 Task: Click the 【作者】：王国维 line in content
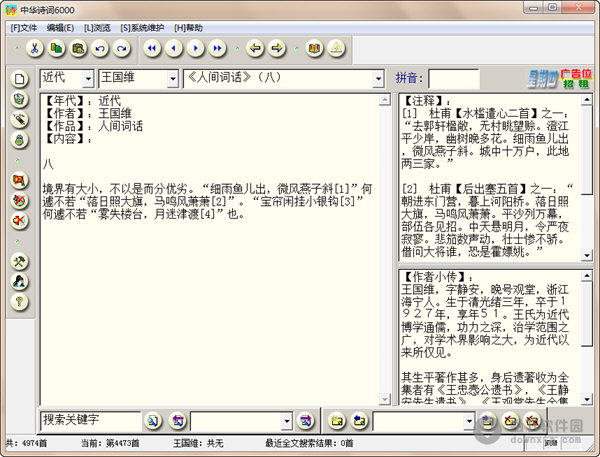87,114
